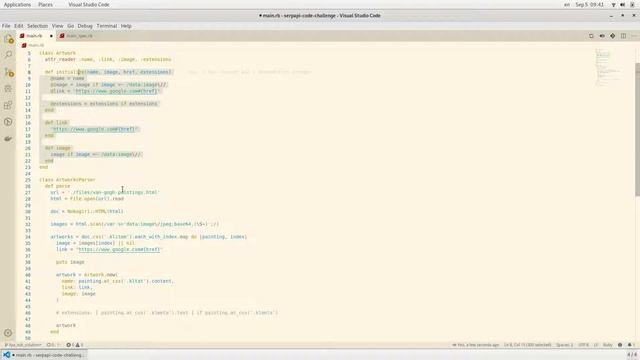Open errors and warnings count in status bar
Image resolution: width=640 pixels, height=360 pixels.
click(75, 345)
